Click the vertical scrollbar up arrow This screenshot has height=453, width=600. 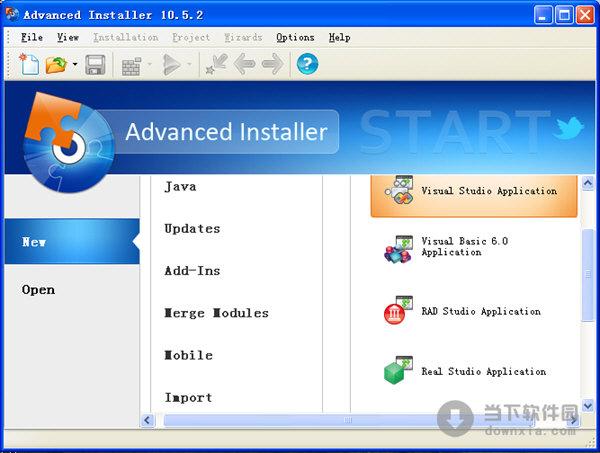[587, 183]
